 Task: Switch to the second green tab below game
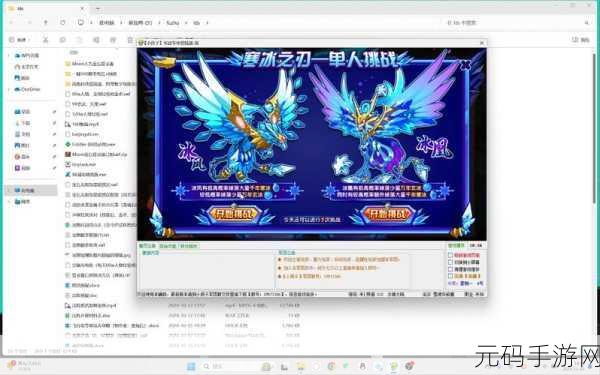(168, 246)
